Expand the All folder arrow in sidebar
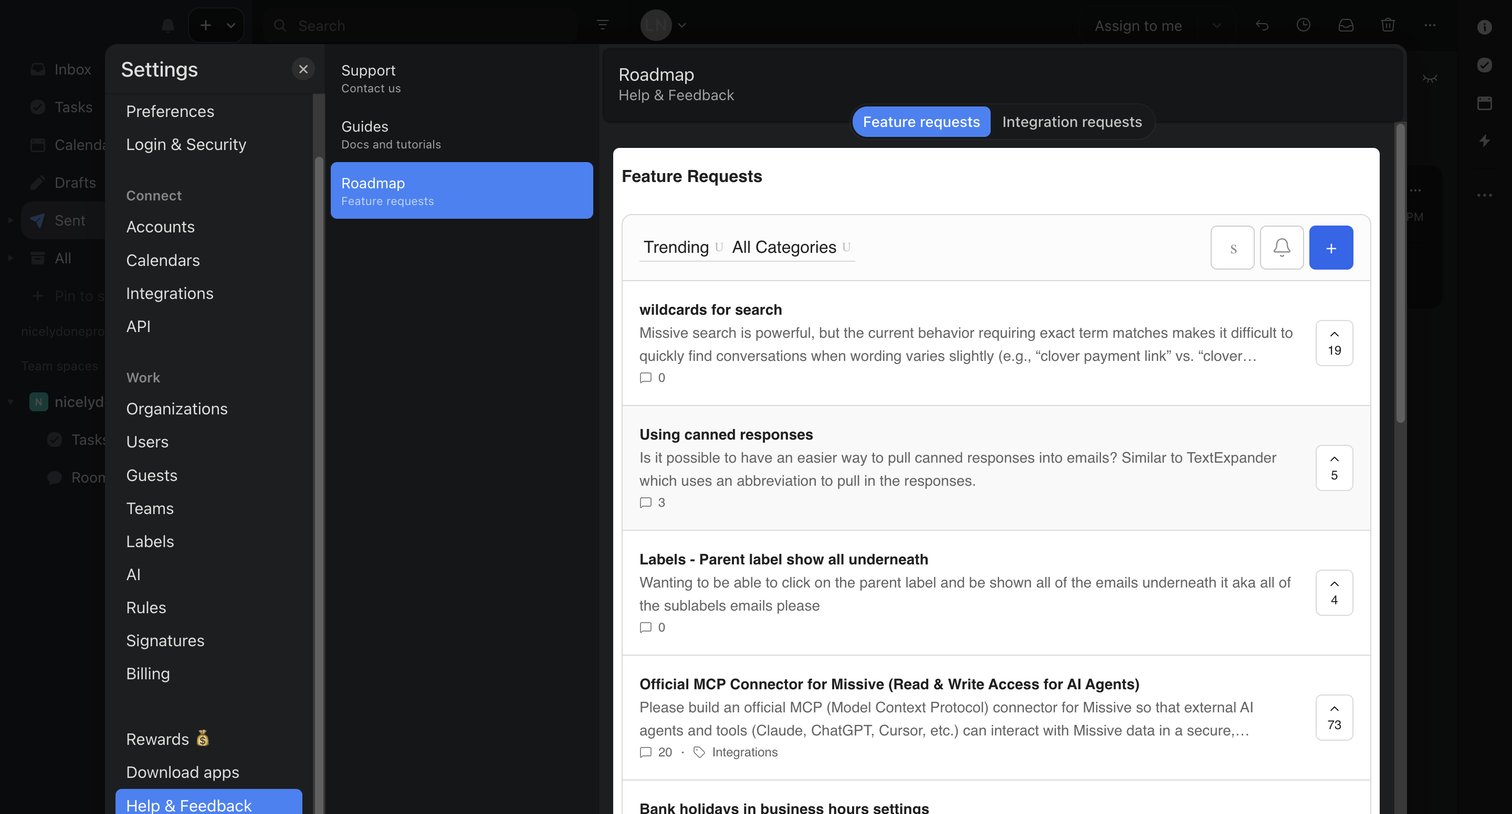The image size is (1512, 814). pos(10,258)
